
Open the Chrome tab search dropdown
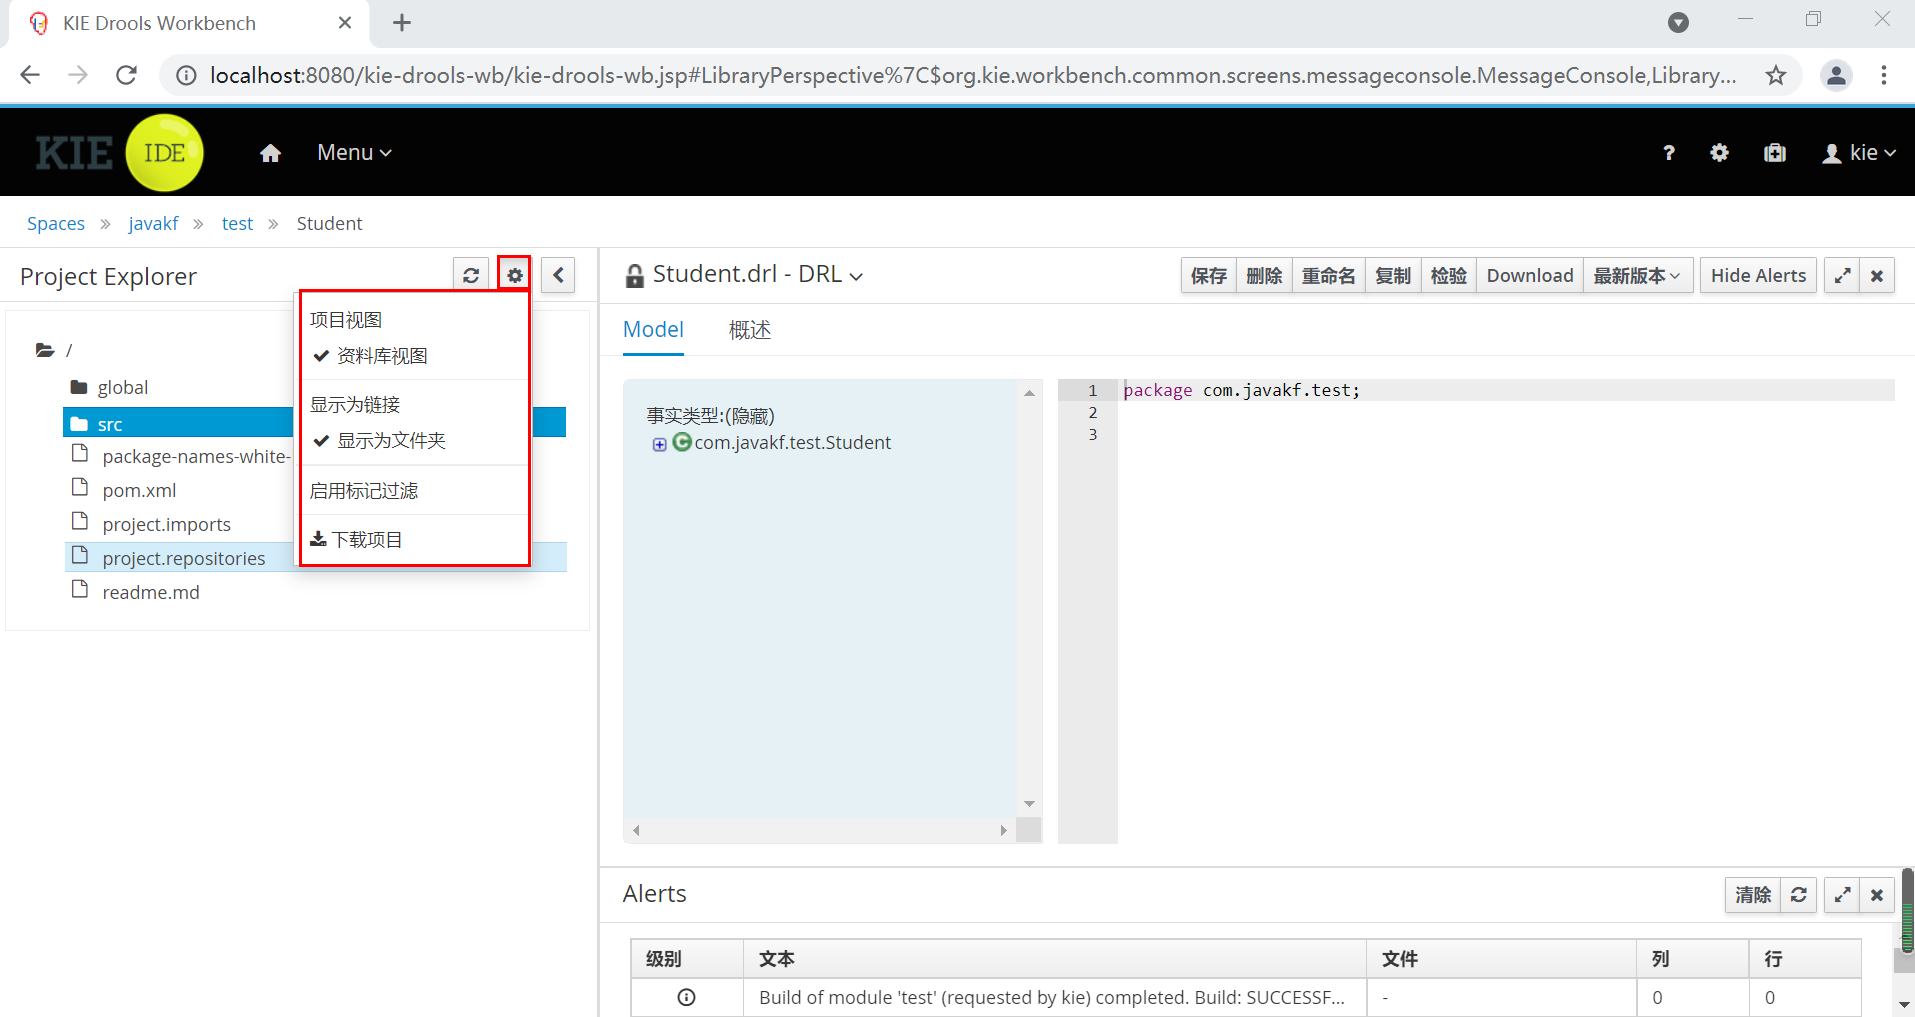click(1678, 23)
